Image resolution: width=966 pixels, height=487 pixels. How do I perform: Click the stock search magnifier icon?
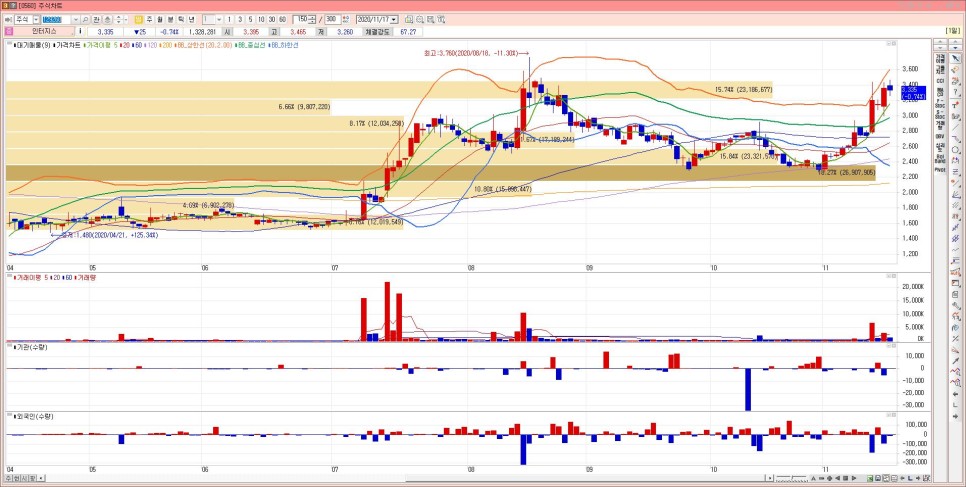[x=86, y=19]
